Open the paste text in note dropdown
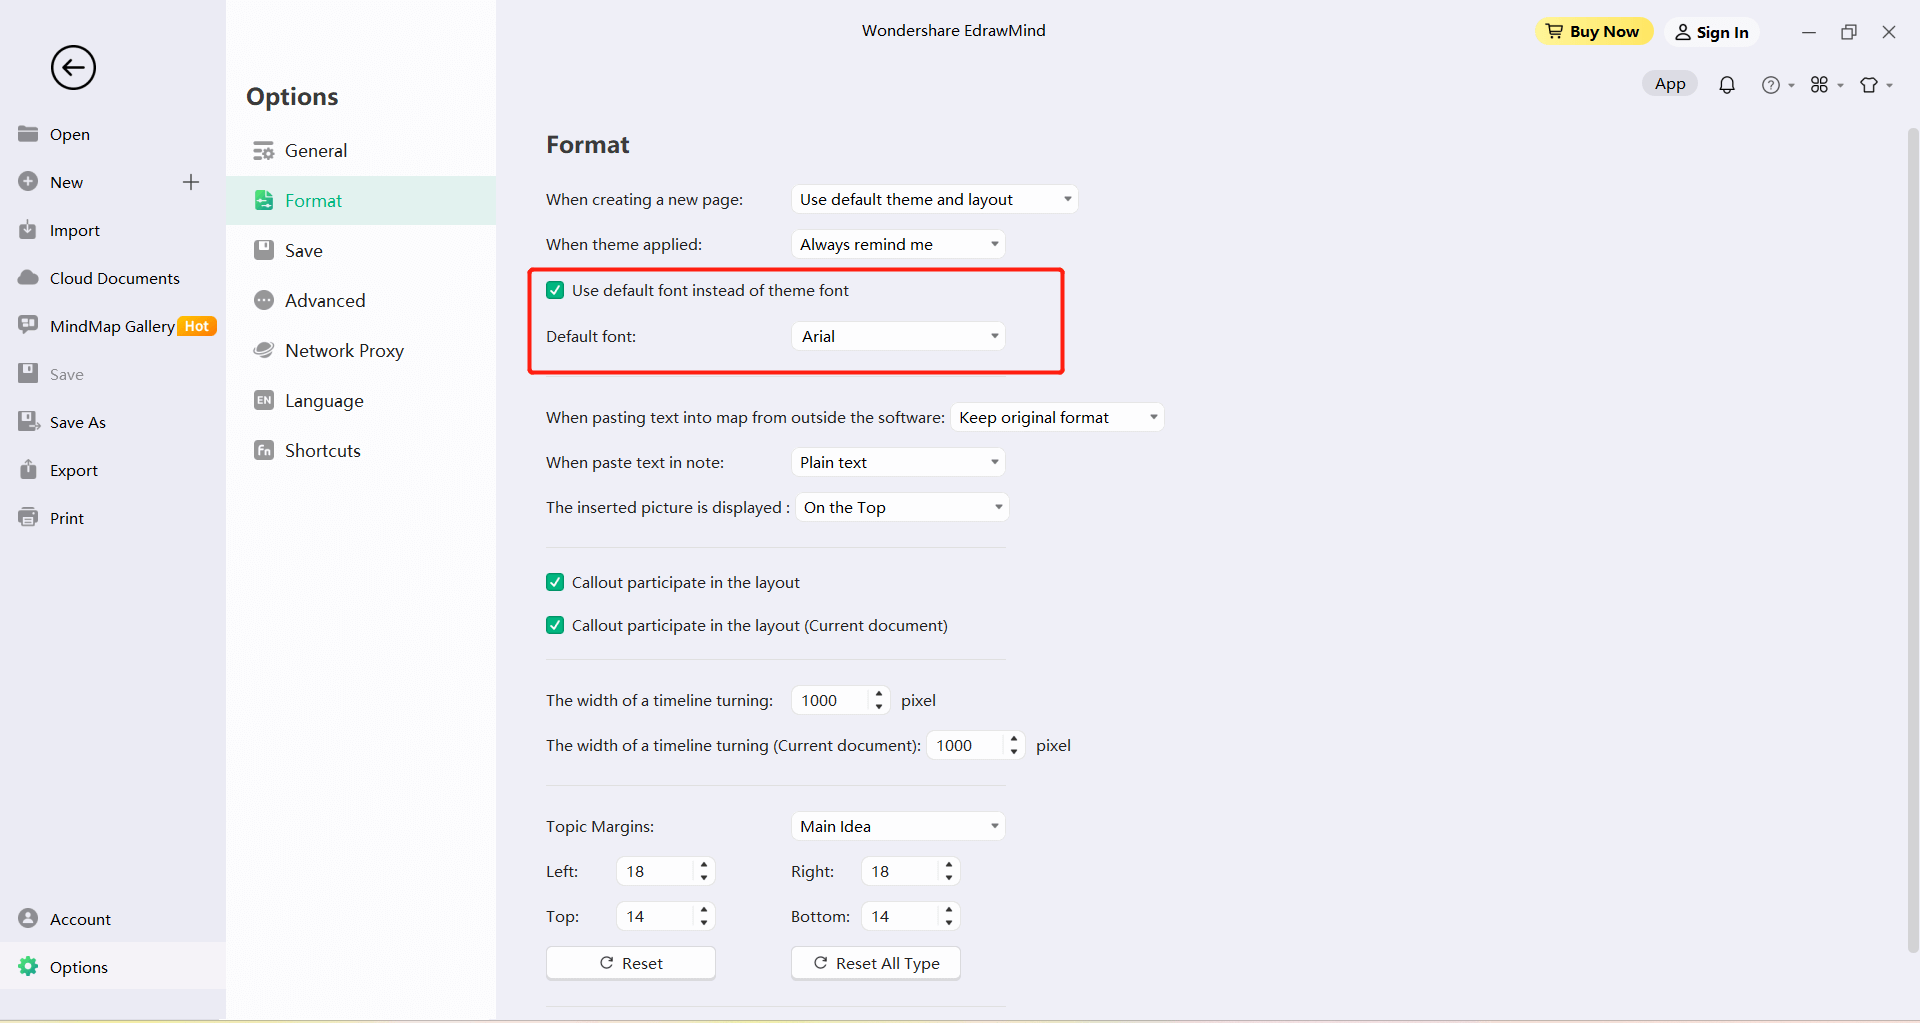The width and height of the screenshot is (1920, 1023). coord(898,462)
